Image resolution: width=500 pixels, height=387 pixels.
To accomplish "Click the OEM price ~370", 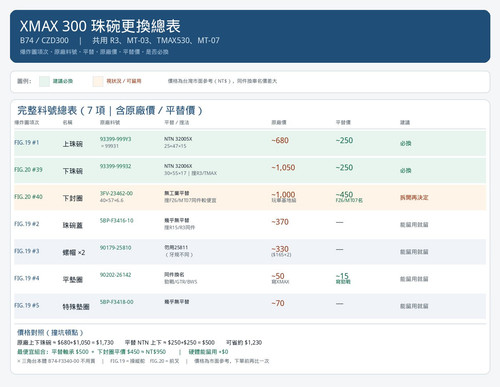I will click(280, 222).
